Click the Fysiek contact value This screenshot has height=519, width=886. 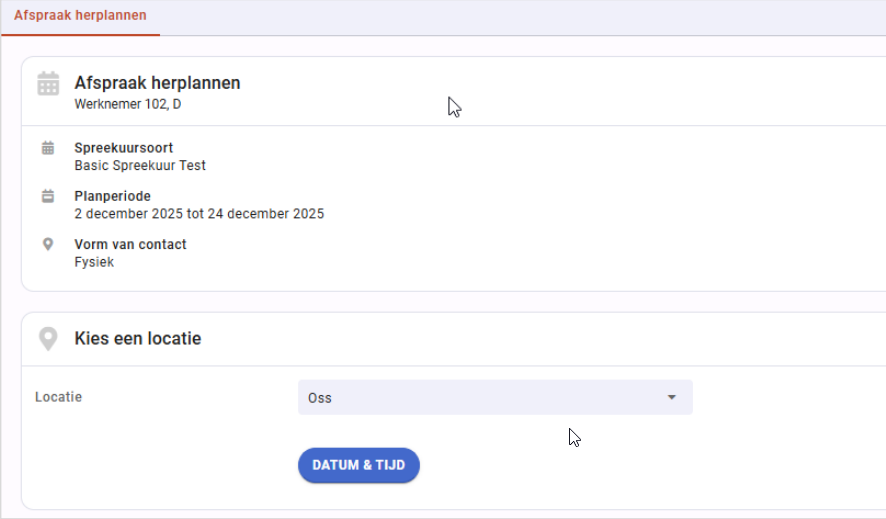coord(94,262)
